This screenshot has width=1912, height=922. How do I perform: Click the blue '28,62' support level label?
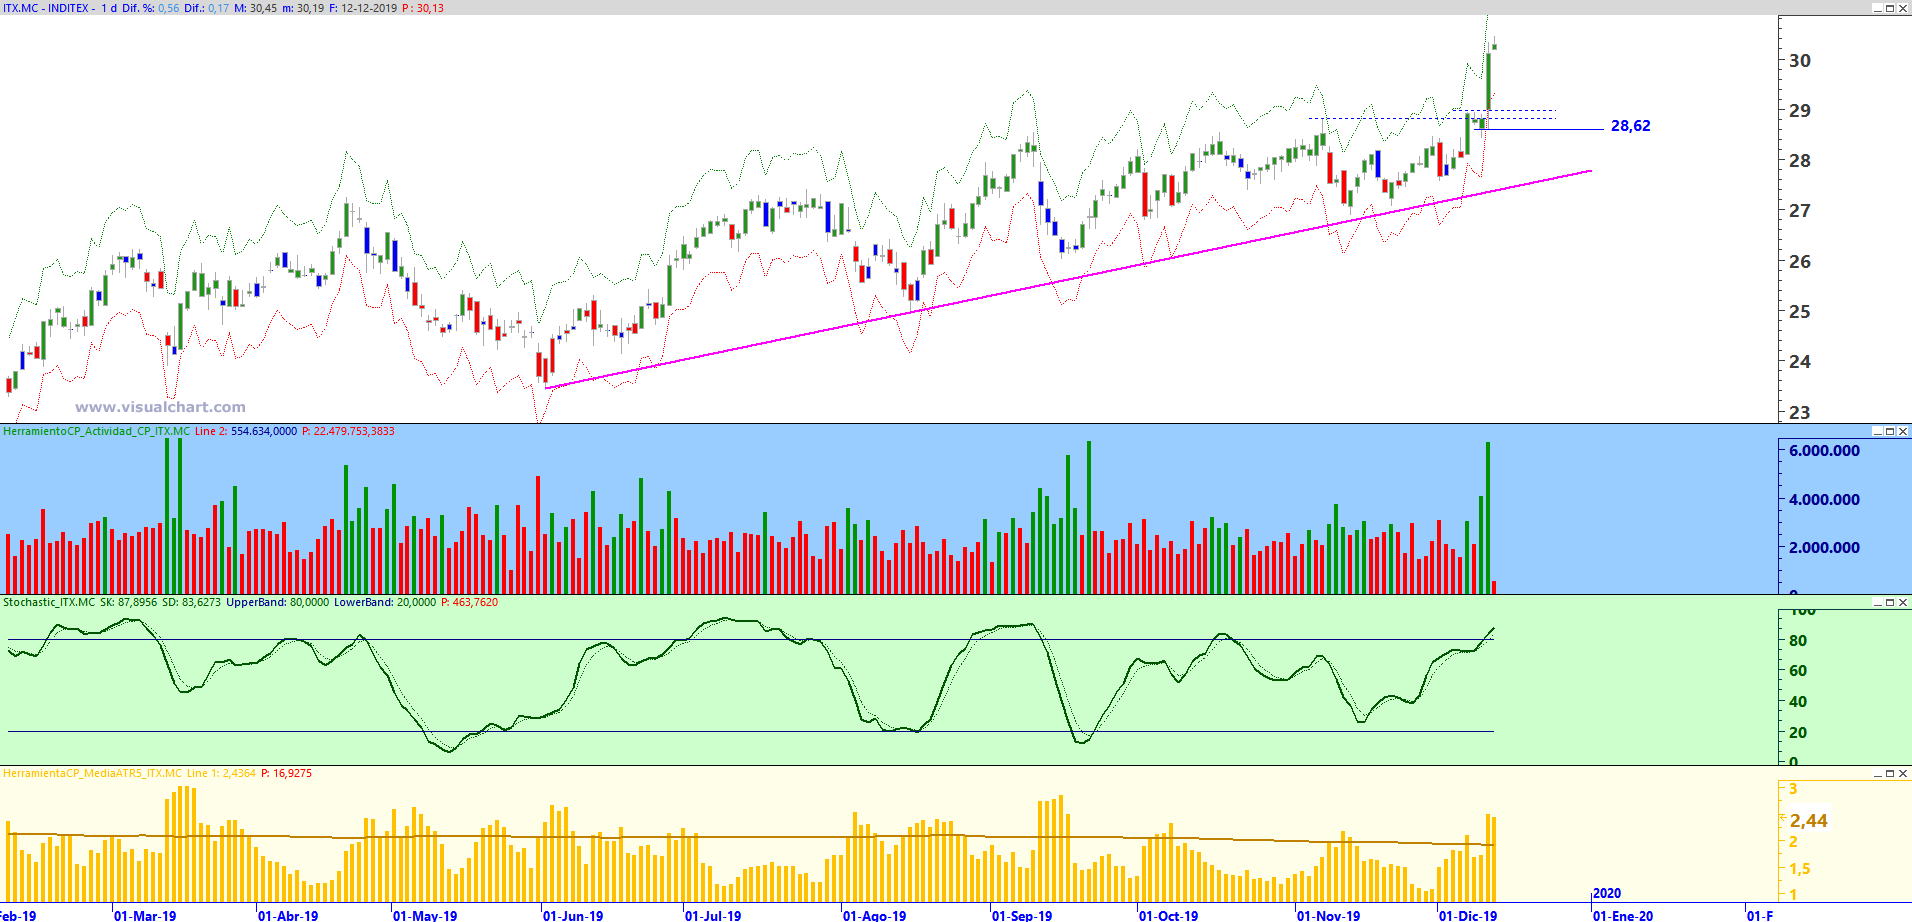(1630, 126)
